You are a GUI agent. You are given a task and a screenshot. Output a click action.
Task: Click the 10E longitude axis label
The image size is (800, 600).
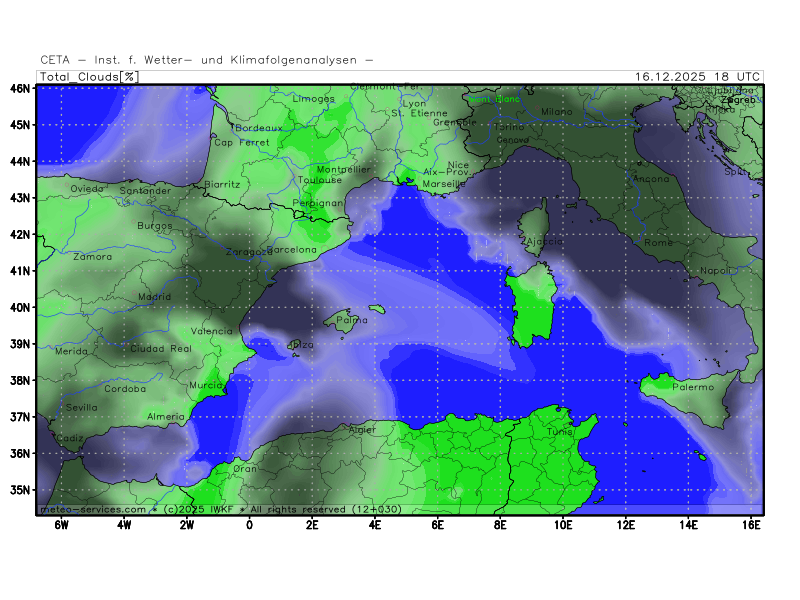[563, 524]
